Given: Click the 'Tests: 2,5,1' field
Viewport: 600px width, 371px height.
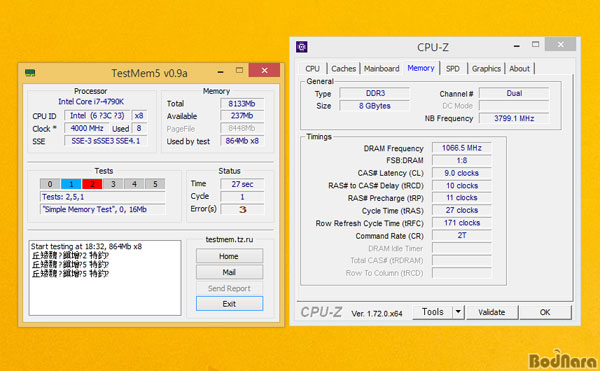Looking at the screenshot, I should click(x=103, y=197).
